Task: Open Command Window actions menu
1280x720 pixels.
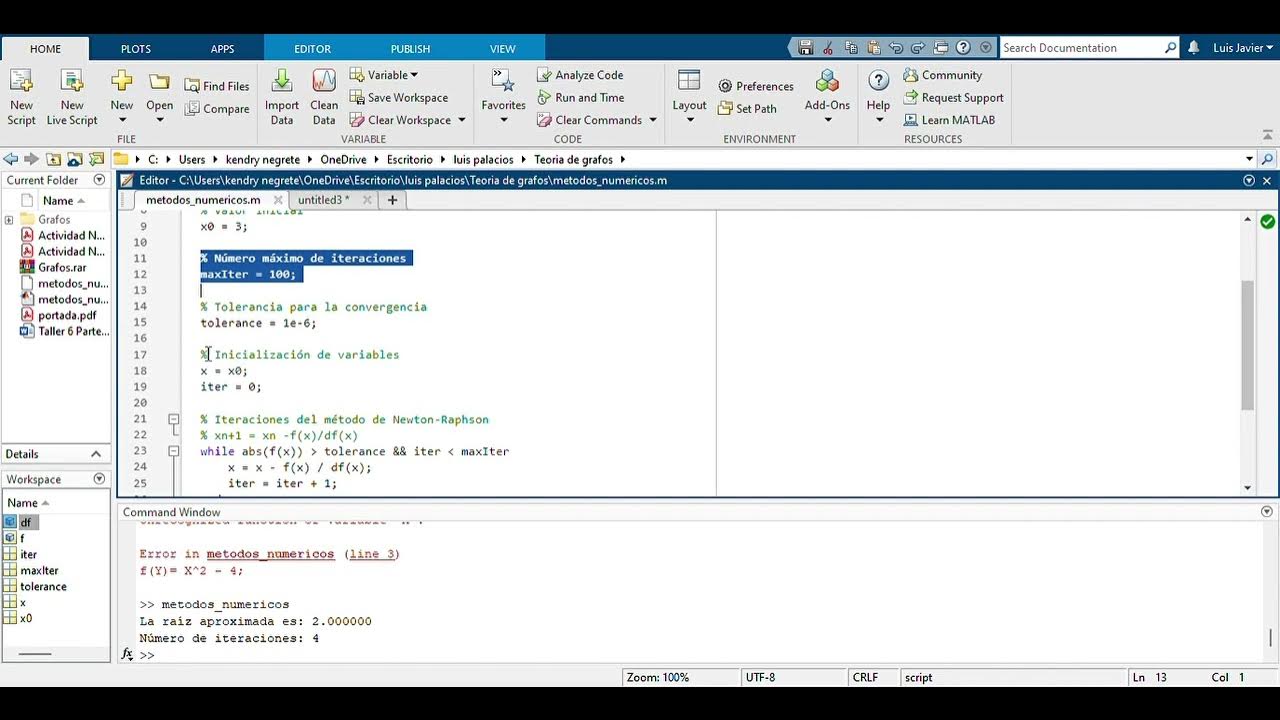Action: 1267,512
